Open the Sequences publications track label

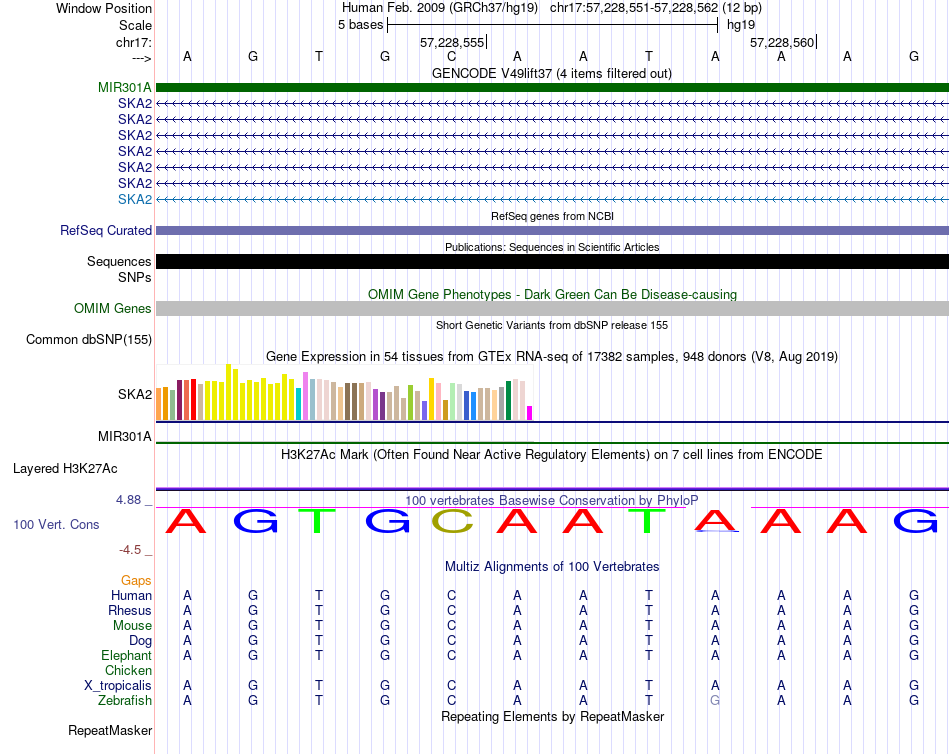point(119,261)
